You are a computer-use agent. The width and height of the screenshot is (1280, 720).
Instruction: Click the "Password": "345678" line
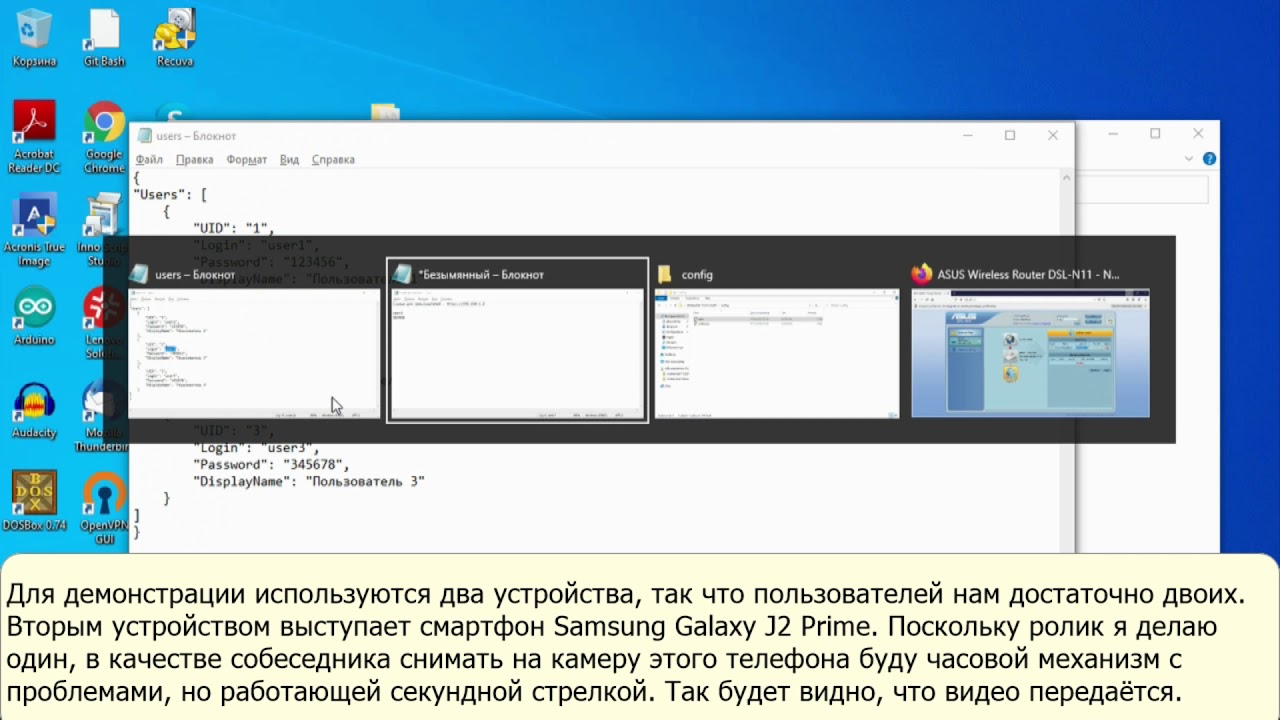tap(270, 465)
